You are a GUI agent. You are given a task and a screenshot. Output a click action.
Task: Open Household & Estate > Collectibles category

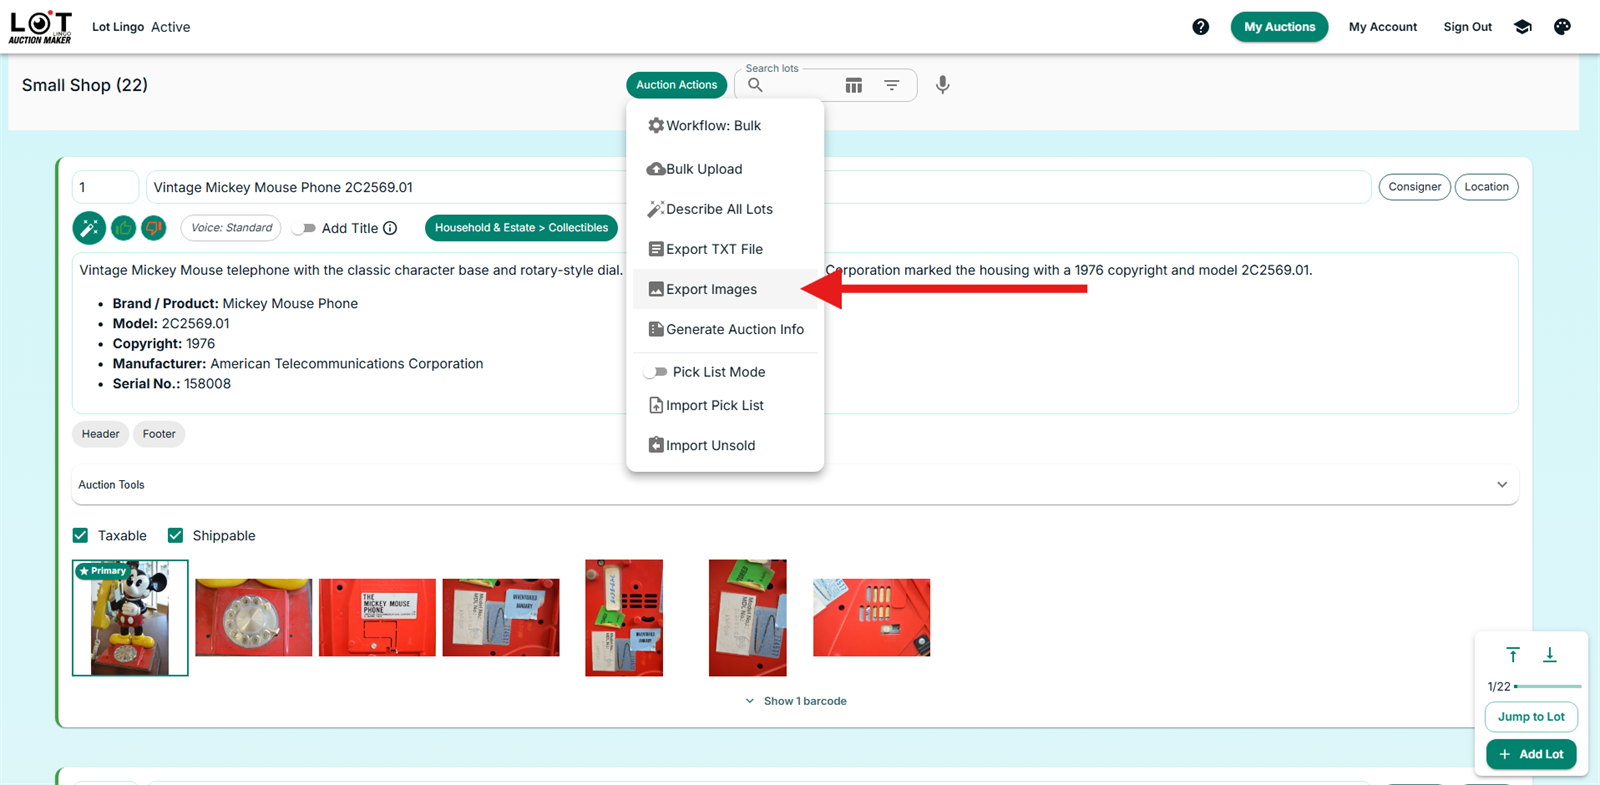pos(521,228)
